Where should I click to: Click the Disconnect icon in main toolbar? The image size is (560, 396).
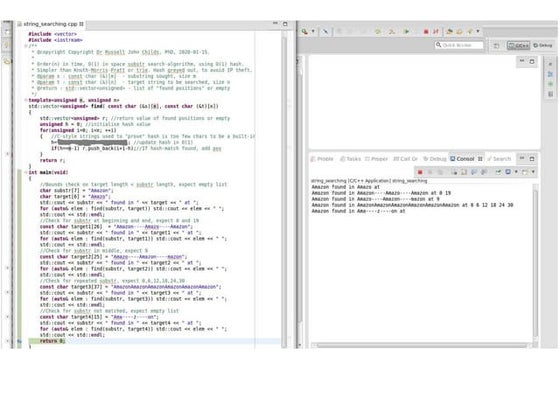tap(436, 31)
